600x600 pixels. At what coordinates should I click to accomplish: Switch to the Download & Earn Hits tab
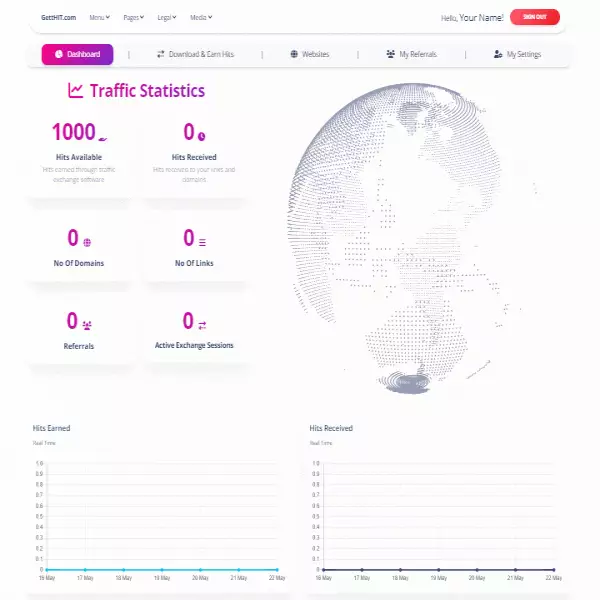pos(199,54)
